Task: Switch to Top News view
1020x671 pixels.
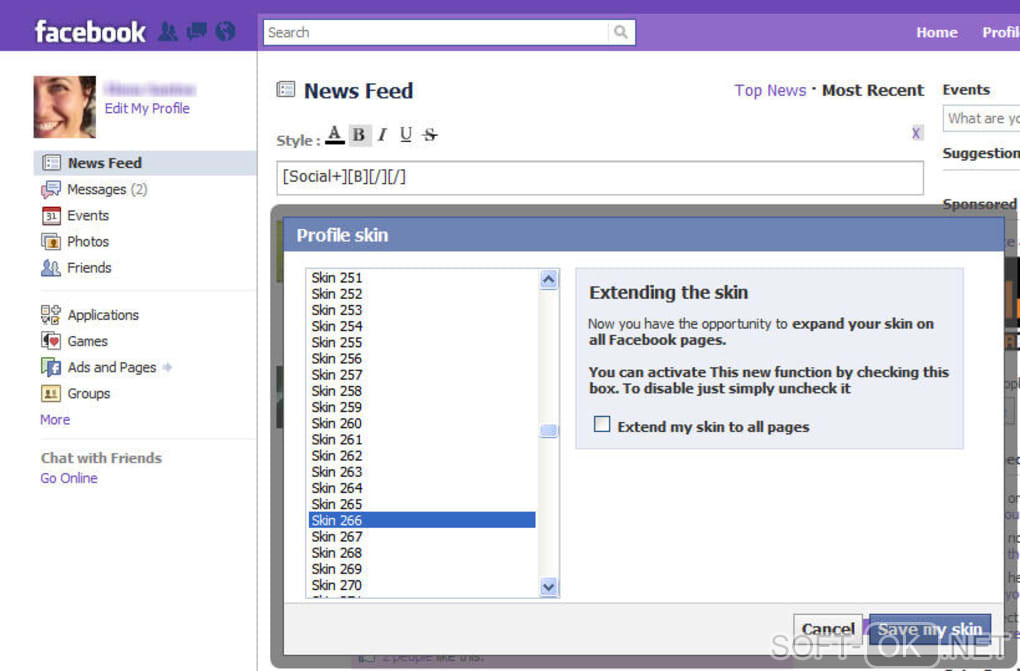Action: click(770, 90)
